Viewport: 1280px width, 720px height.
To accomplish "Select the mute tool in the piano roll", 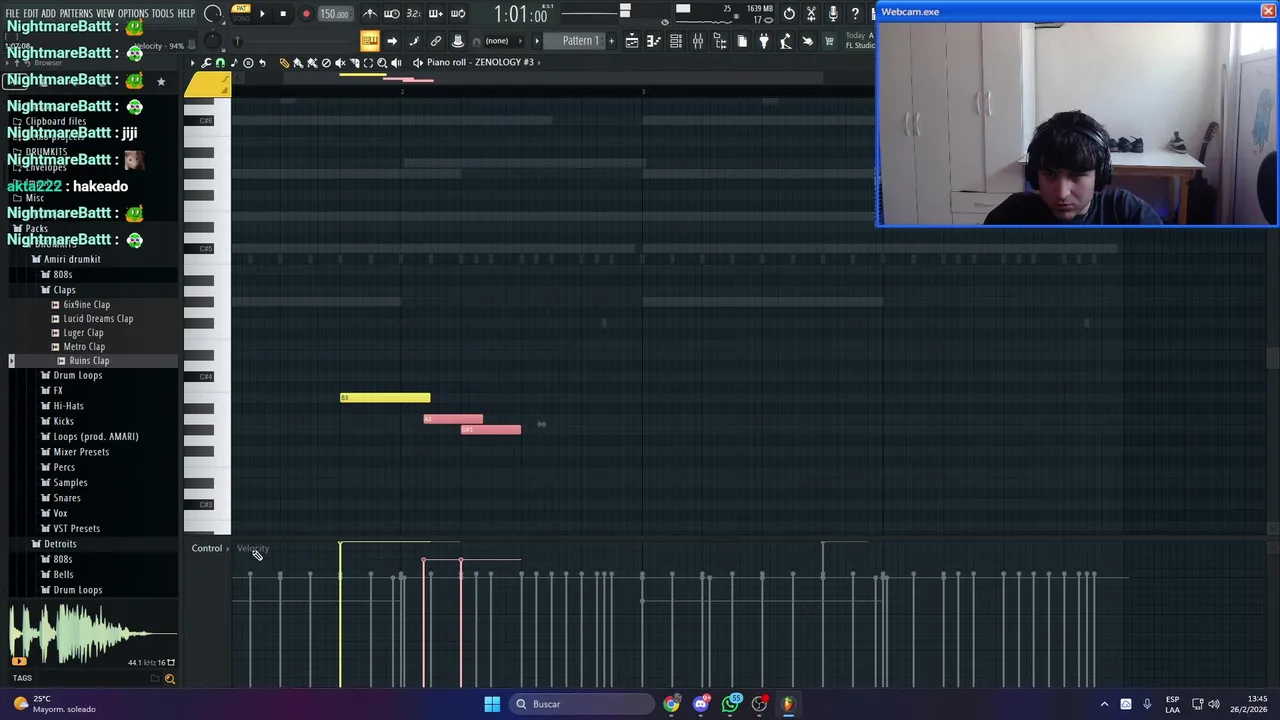I will point(340,63).
